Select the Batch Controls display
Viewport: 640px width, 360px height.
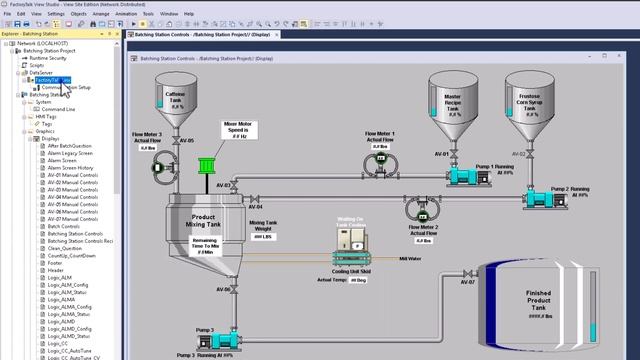pyautogui.click(x=64, y=227)
